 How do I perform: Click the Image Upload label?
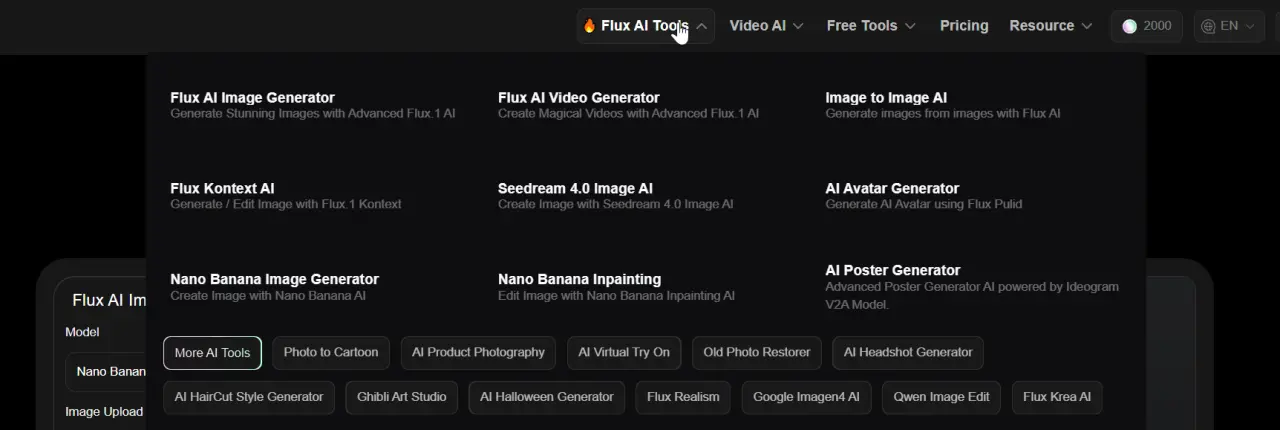point(104,412)
